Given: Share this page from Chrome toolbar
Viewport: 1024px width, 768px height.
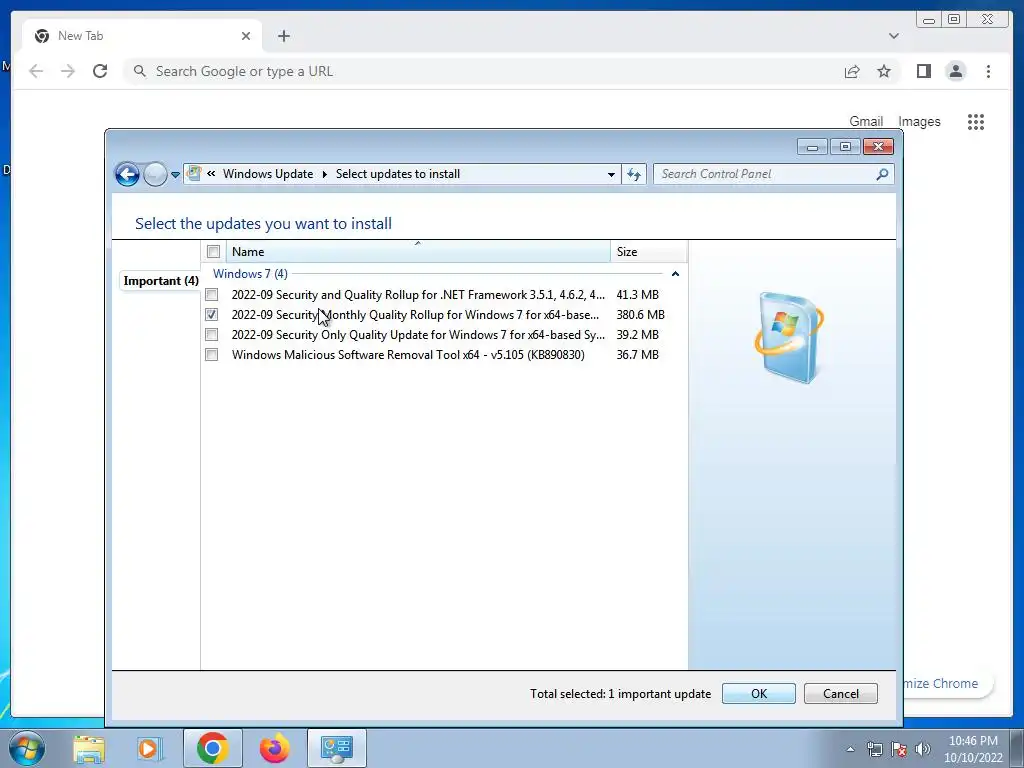Looking at the screenshot, I should tap(852, 71).
